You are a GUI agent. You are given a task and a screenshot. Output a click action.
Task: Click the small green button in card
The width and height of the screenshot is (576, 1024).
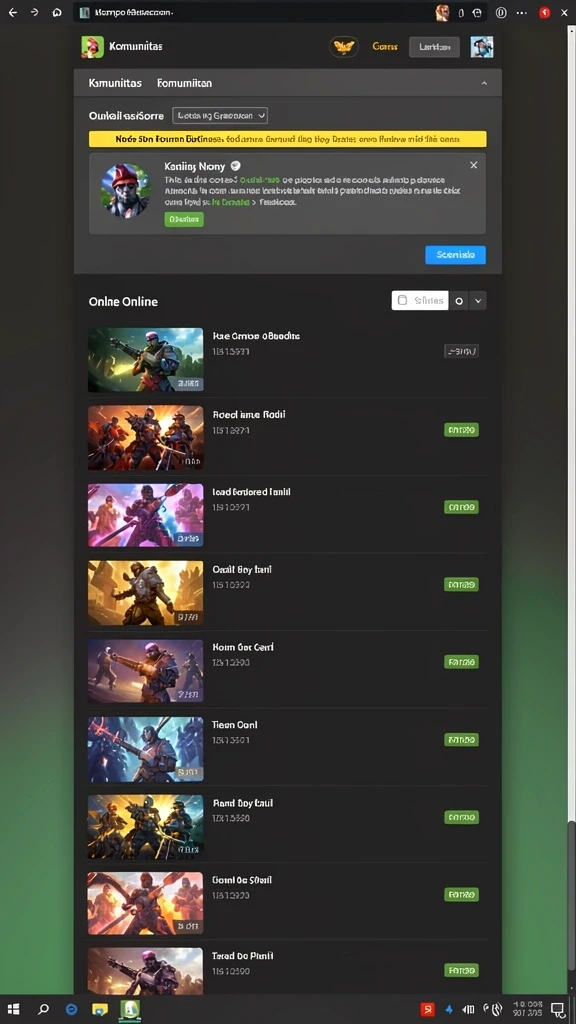pyautogui.click(x=184, y=219)
